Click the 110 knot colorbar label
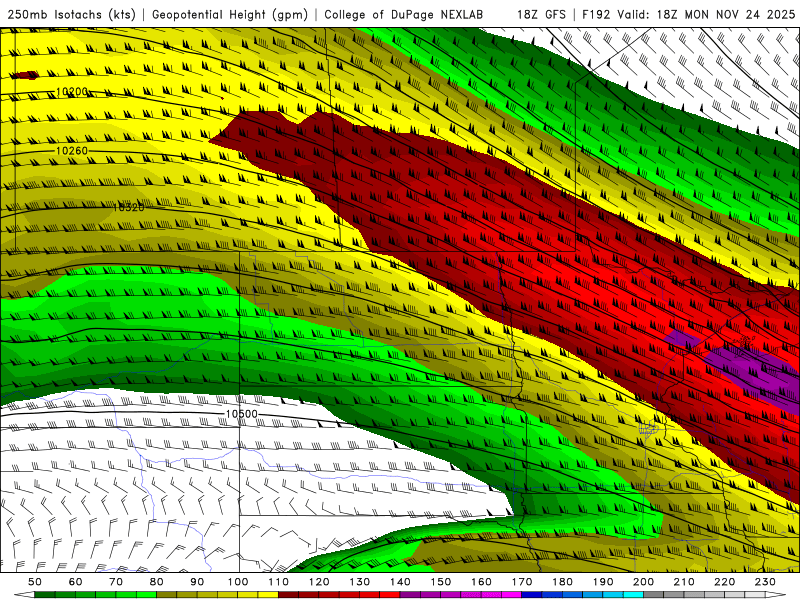This screenshot has width=800, height=600. pyautogui.click(x=278, y=582)
